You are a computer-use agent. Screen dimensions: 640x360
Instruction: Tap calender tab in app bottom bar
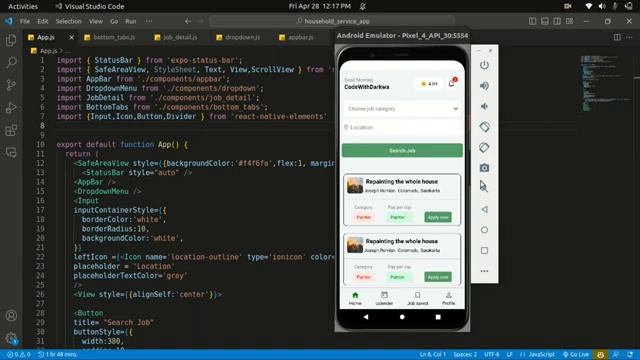(x=384, y=298)
